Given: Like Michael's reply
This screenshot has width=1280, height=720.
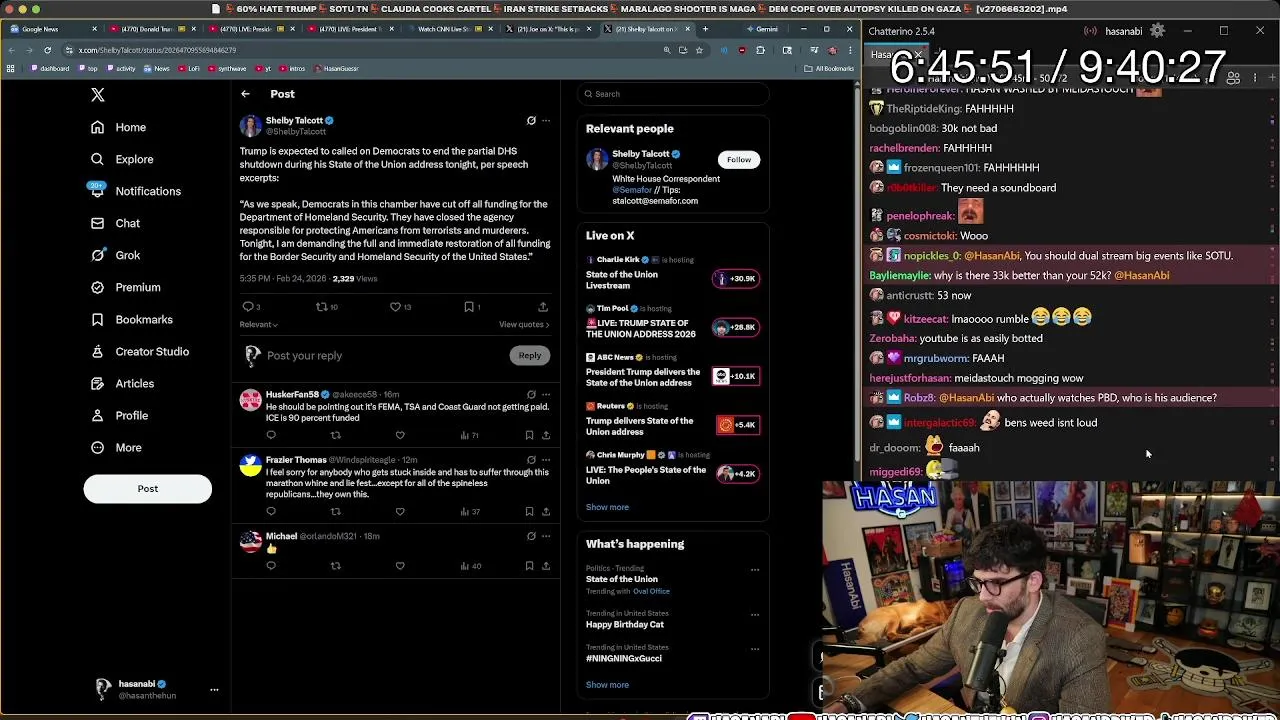Looking at the screenshot, I should 400,565.
